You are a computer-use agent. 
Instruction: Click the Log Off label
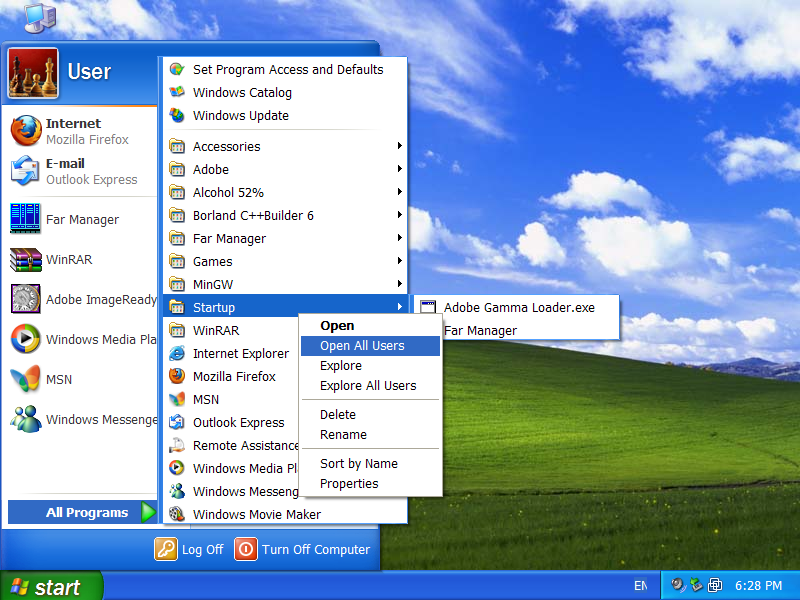[203, 549]
